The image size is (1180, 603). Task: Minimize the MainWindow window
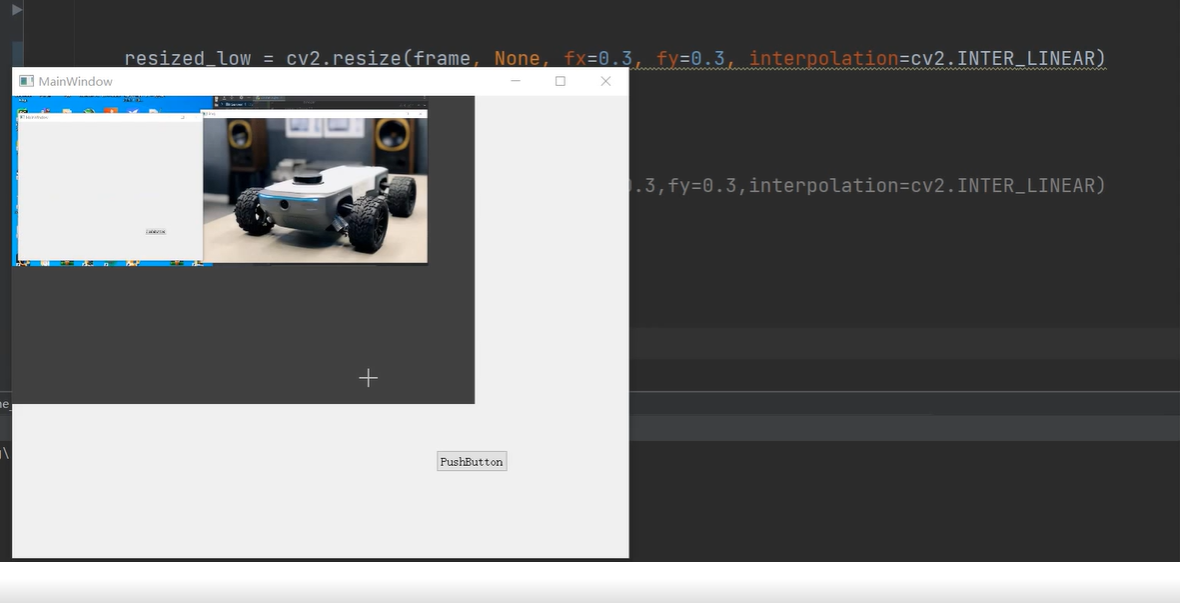coord(515,81)
